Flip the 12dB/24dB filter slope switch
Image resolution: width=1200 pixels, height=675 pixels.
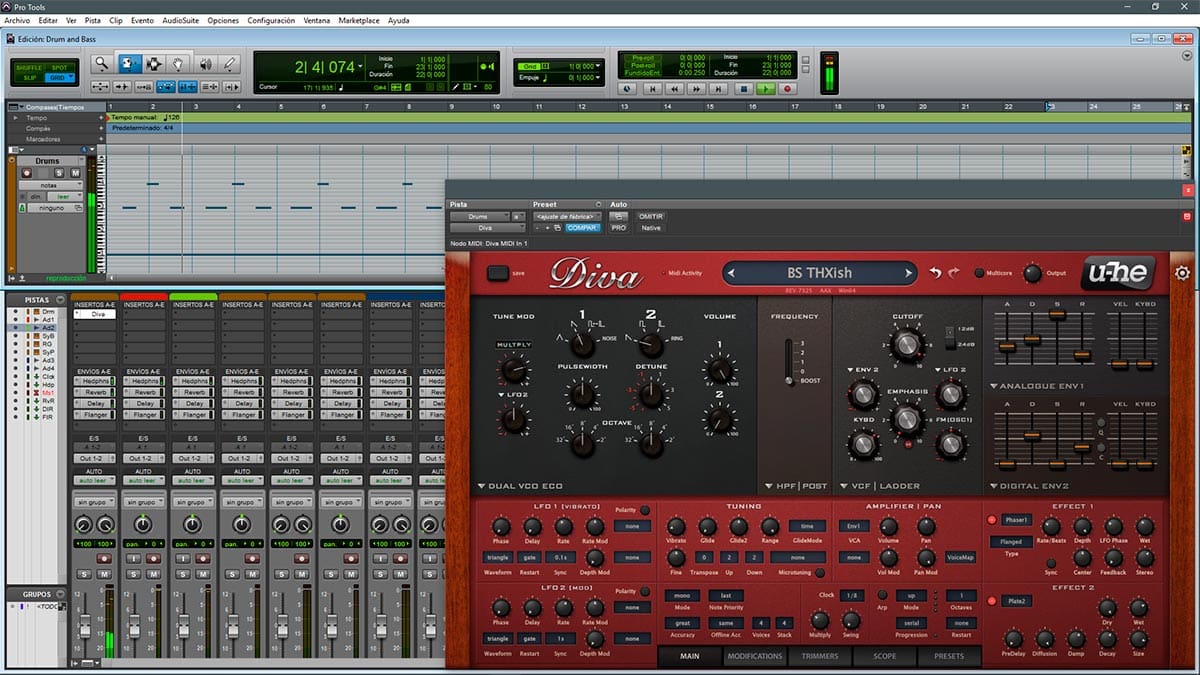coord(950,336)
